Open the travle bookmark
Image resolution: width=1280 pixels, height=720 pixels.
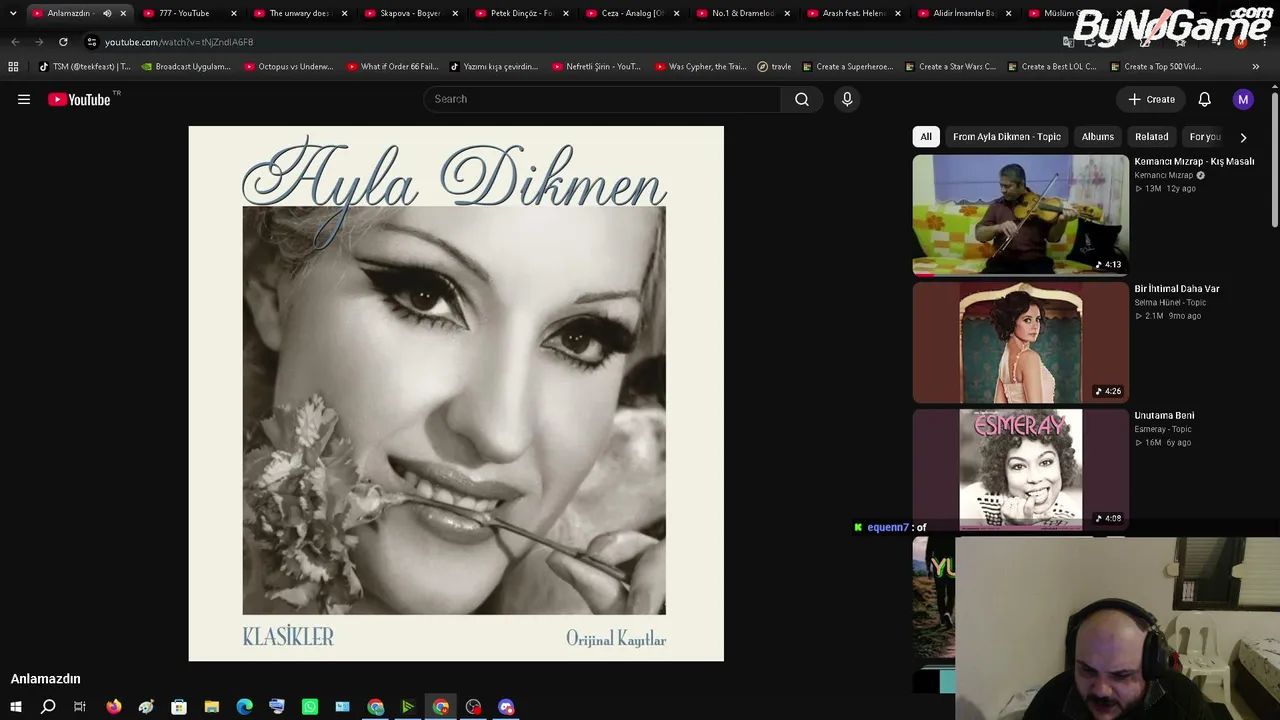click(774, 67)
